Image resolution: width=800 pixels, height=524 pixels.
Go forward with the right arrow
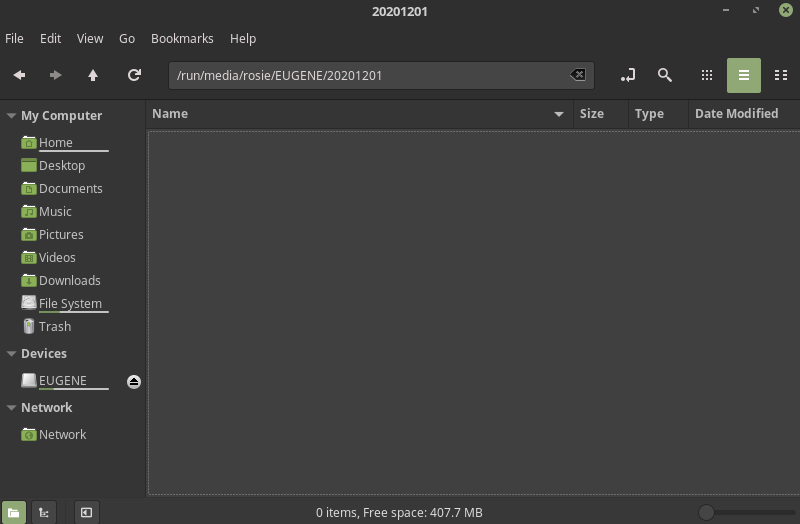pos(55,76)
